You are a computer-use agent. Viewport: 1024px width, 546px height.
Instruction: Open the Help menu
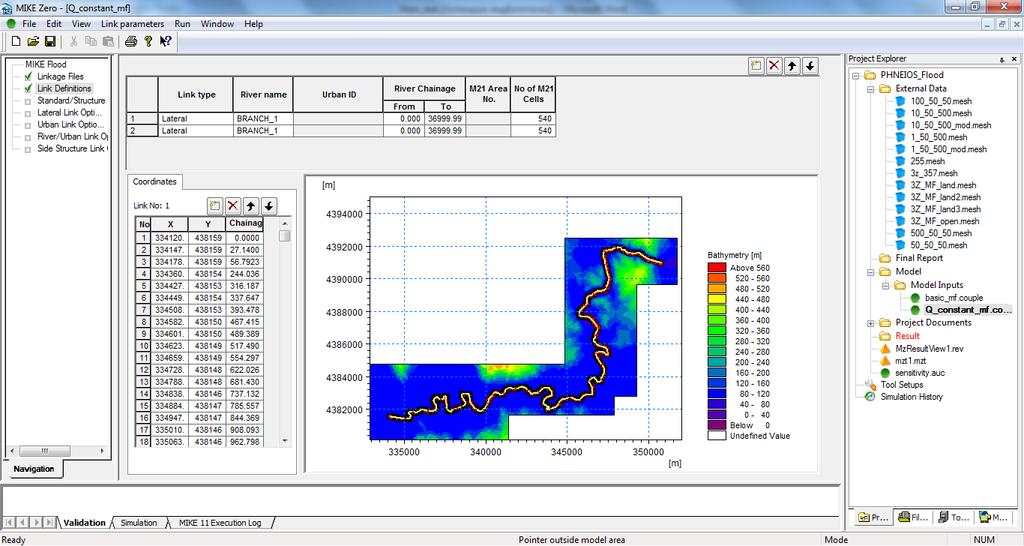pos(253,24)
